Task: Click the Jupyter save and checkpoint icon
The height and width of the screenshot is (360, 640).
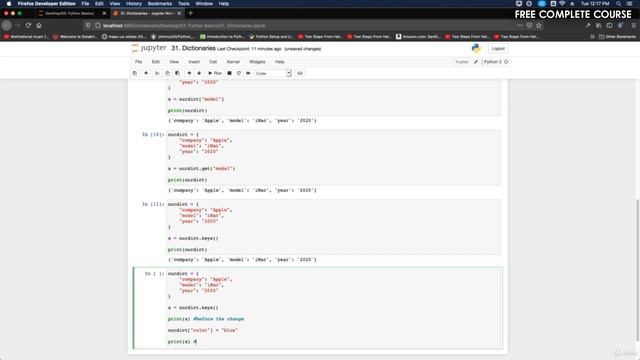Action: click(x=135, y=73)
